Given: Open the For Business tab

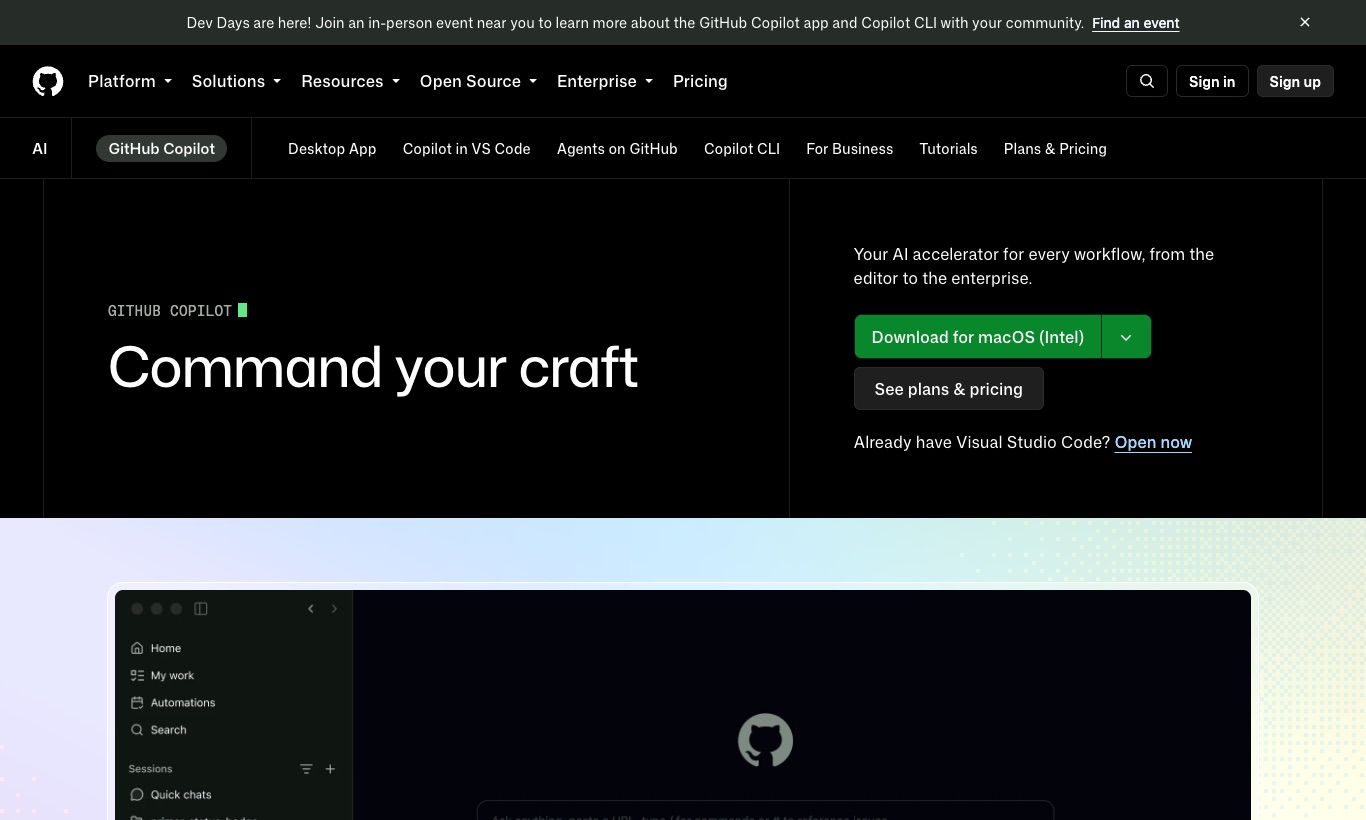Looking at the screenshot, I should pos(850,149).
